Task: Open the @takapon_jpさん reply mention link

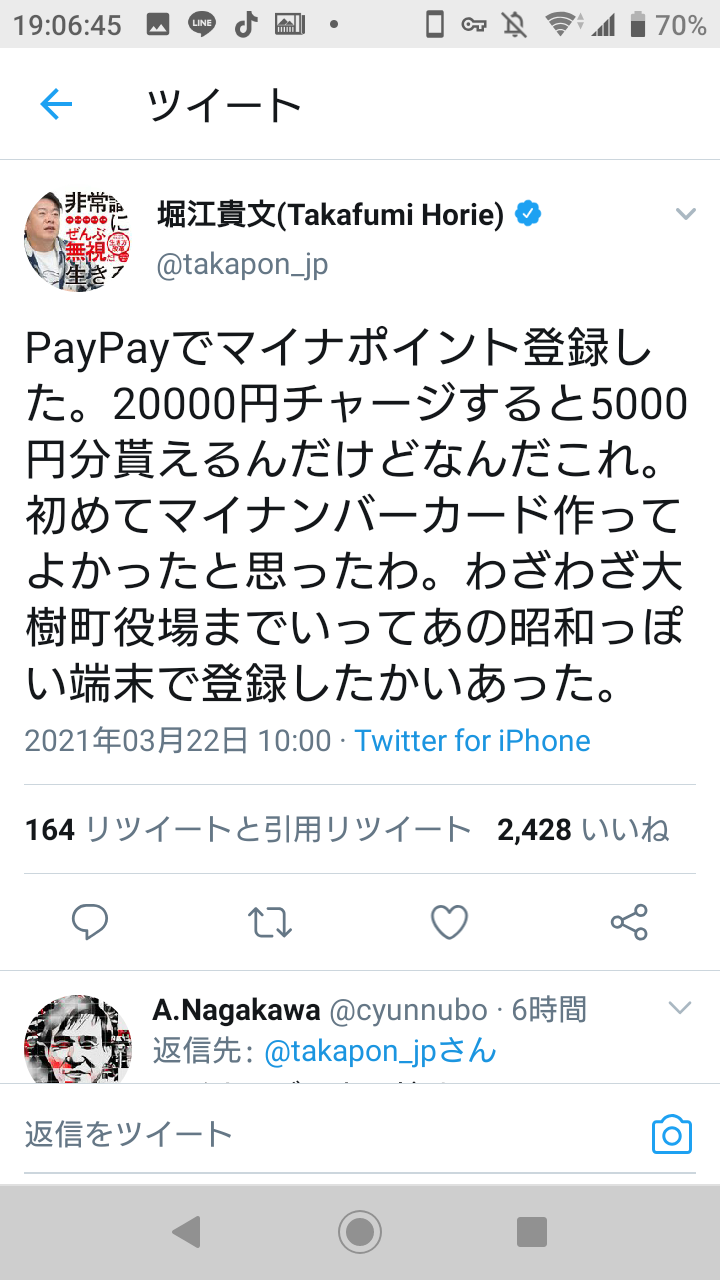Action: (380, 1051)
